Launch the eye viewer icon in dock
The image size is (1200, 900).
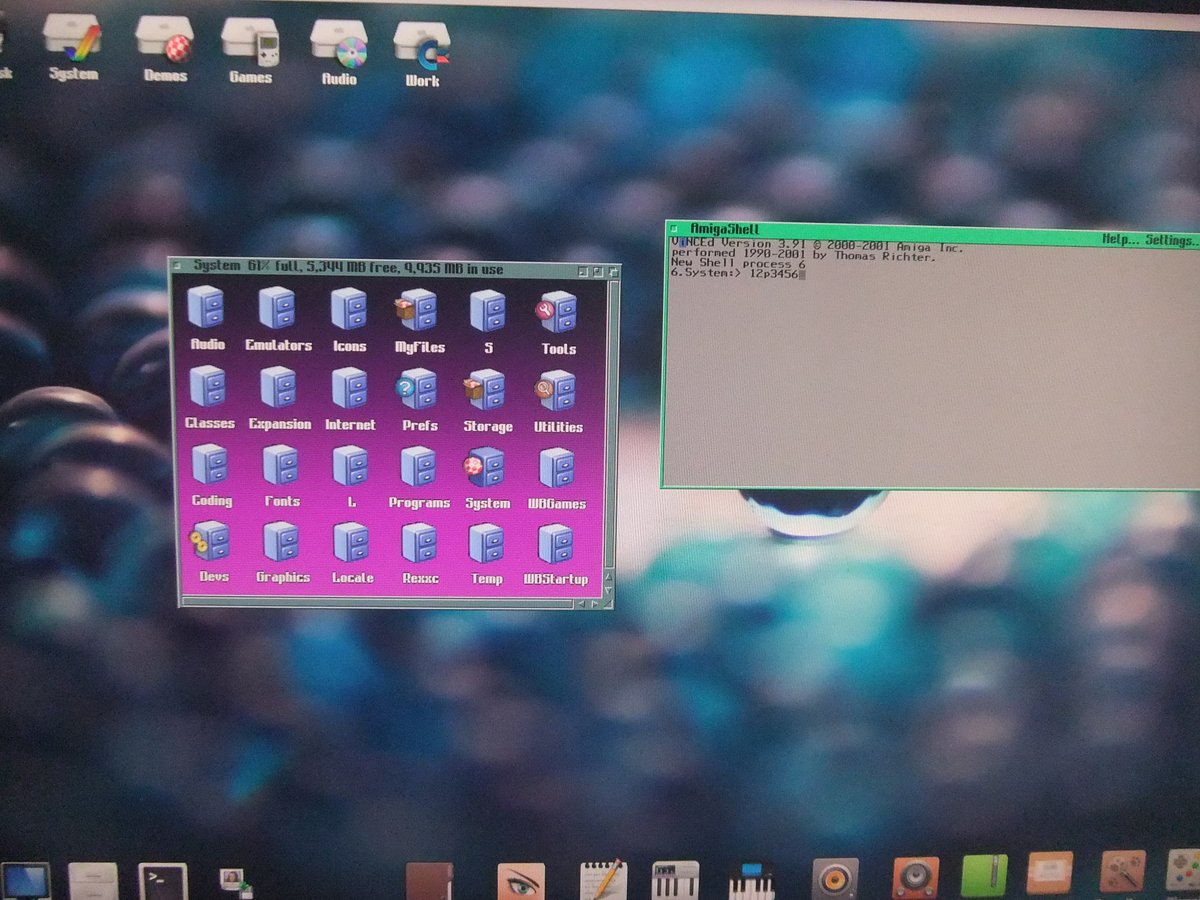coord(521,882)
